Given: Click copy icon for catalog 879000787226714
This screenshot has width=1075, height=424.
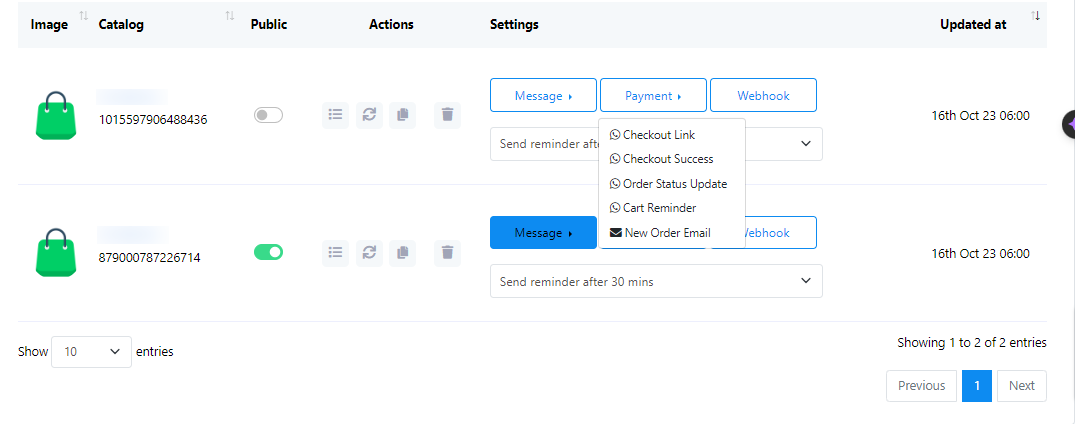Looking at the screenshot, I should point(402,253).
